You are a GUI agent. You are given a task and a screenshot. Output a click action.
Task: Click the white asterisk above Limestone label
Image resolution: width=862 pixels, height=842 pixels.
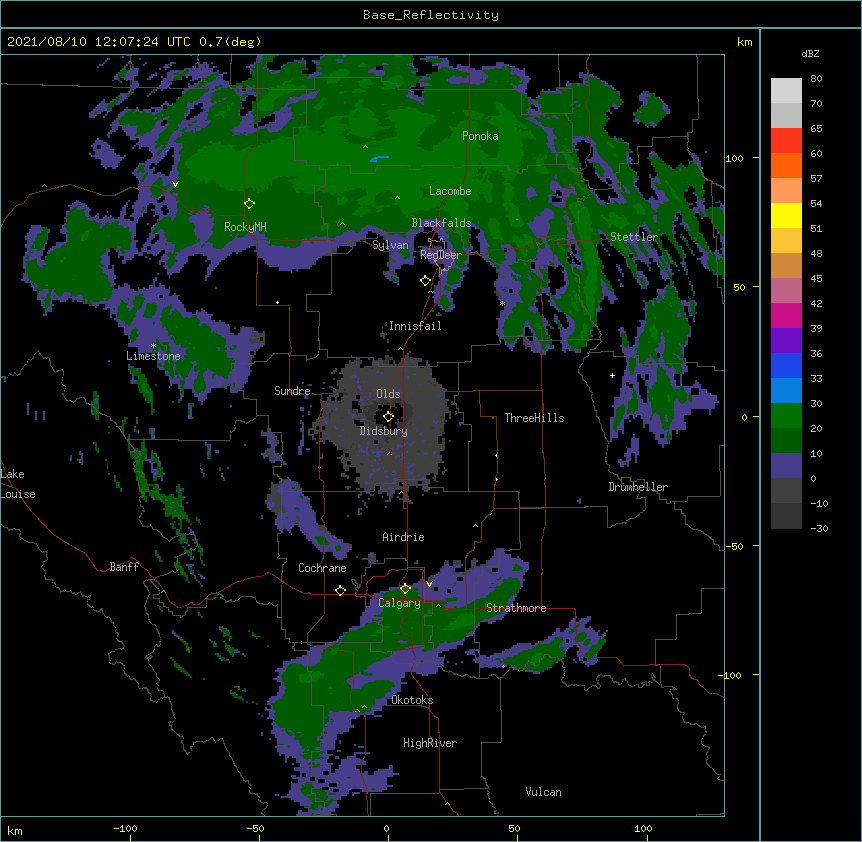(x=153, y=346)
